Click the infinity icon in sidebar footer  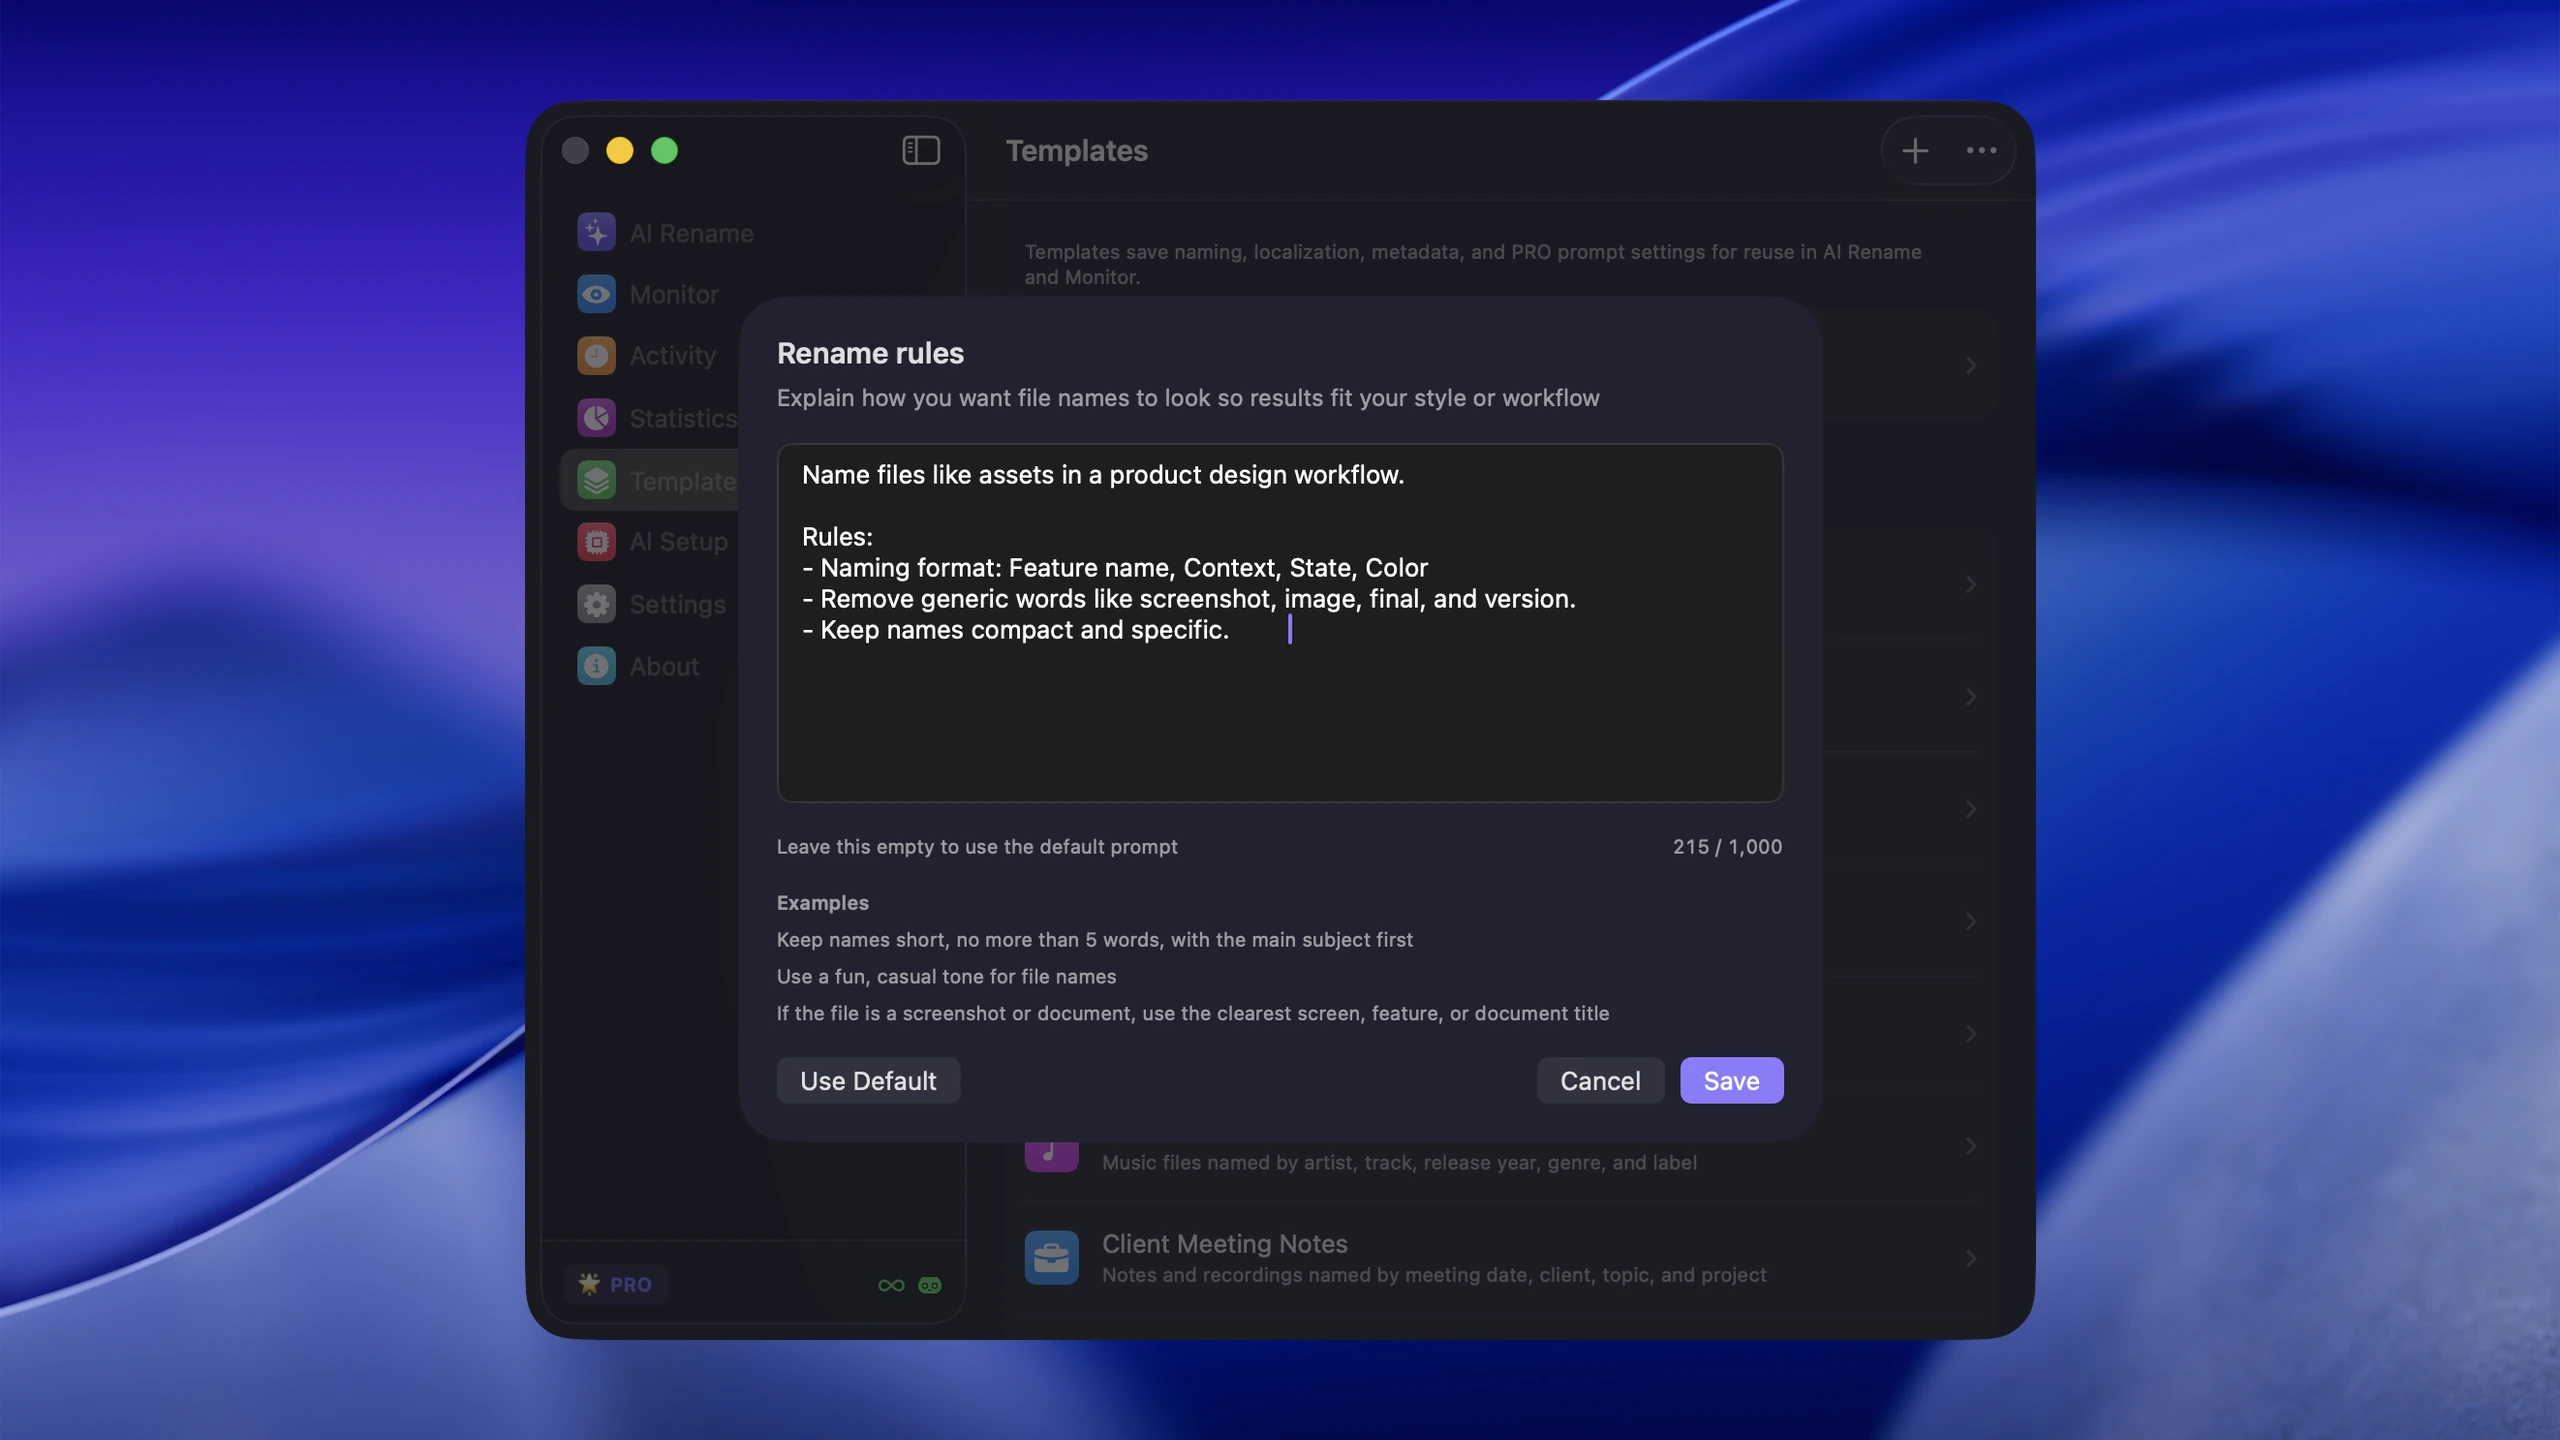tap(891, 1285)
